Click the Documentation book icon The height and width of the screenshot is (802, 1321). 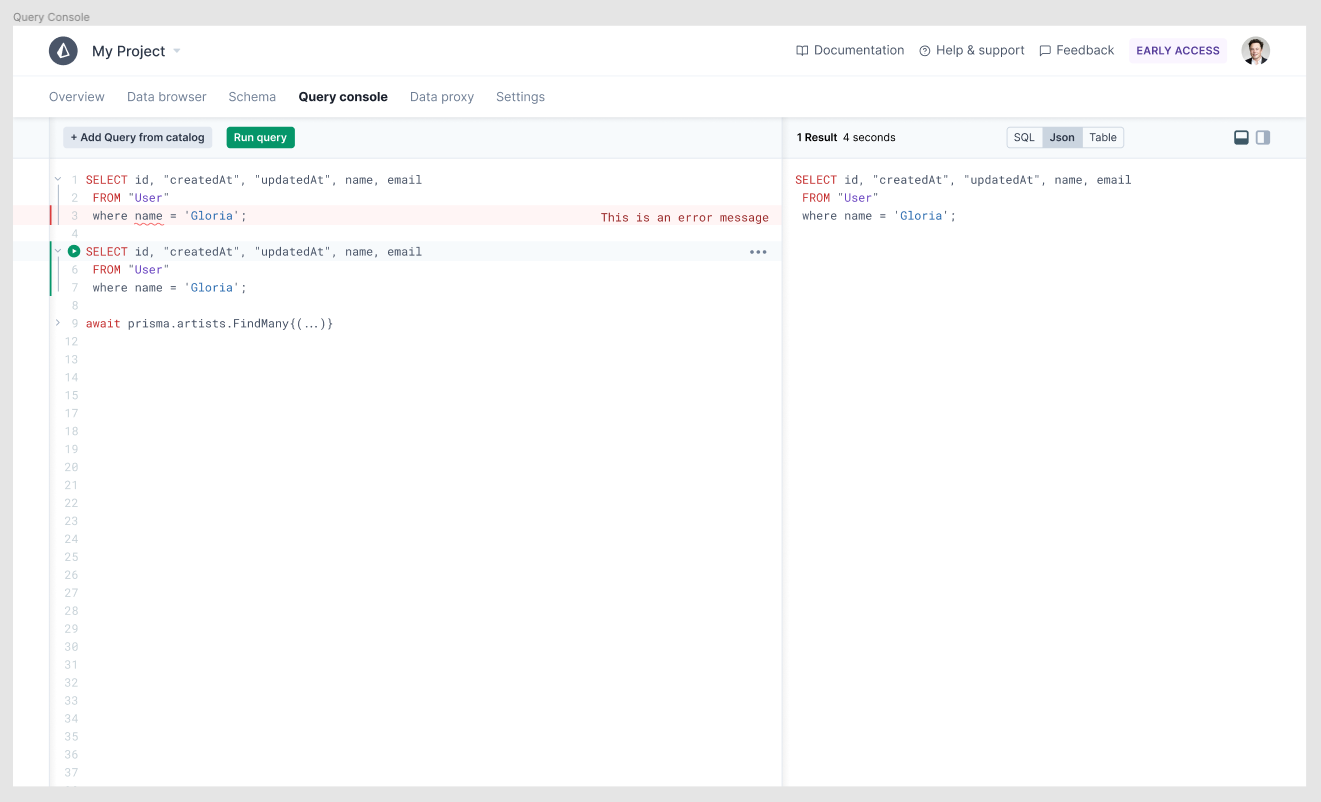[802, 50]
